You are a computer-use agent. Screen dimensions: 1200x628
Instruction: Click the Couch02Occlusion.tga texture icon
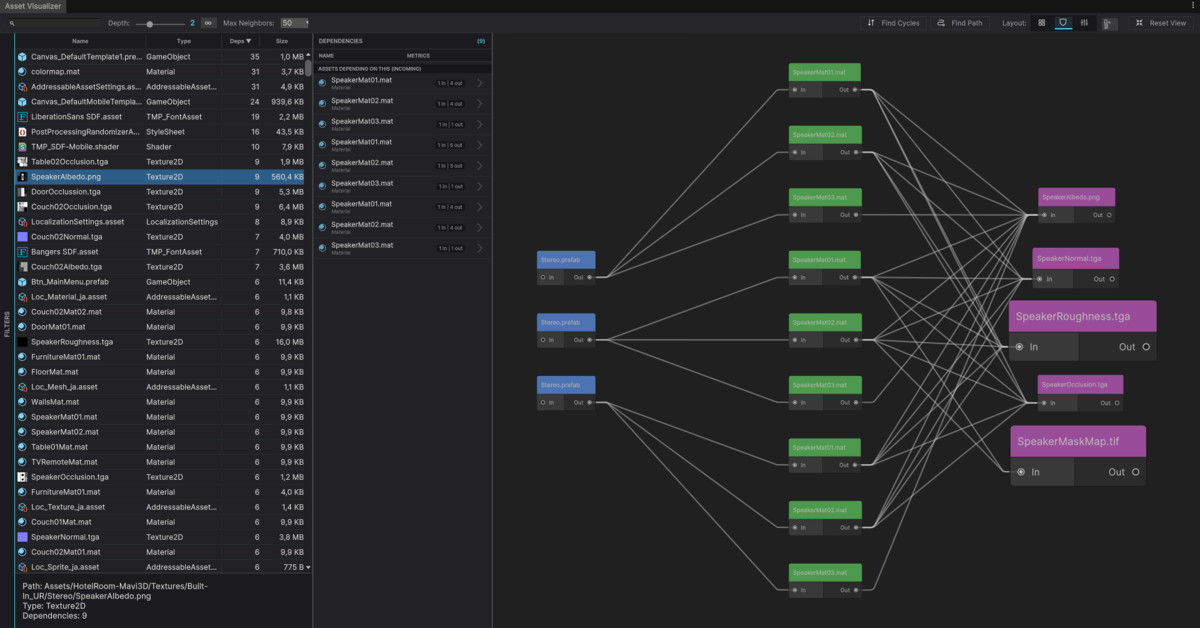pyautogui.click(x=22, y=207)
